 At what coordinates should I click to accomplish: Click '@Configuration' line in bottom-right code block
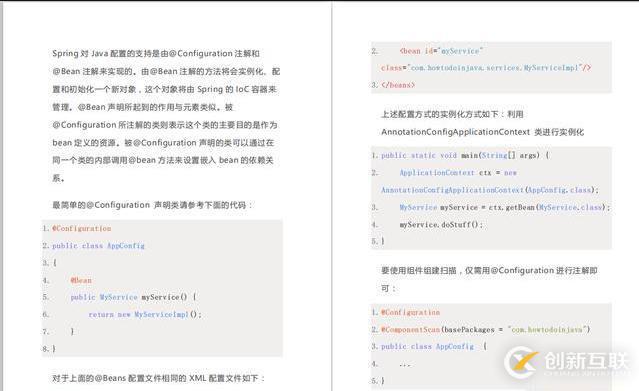410,312
